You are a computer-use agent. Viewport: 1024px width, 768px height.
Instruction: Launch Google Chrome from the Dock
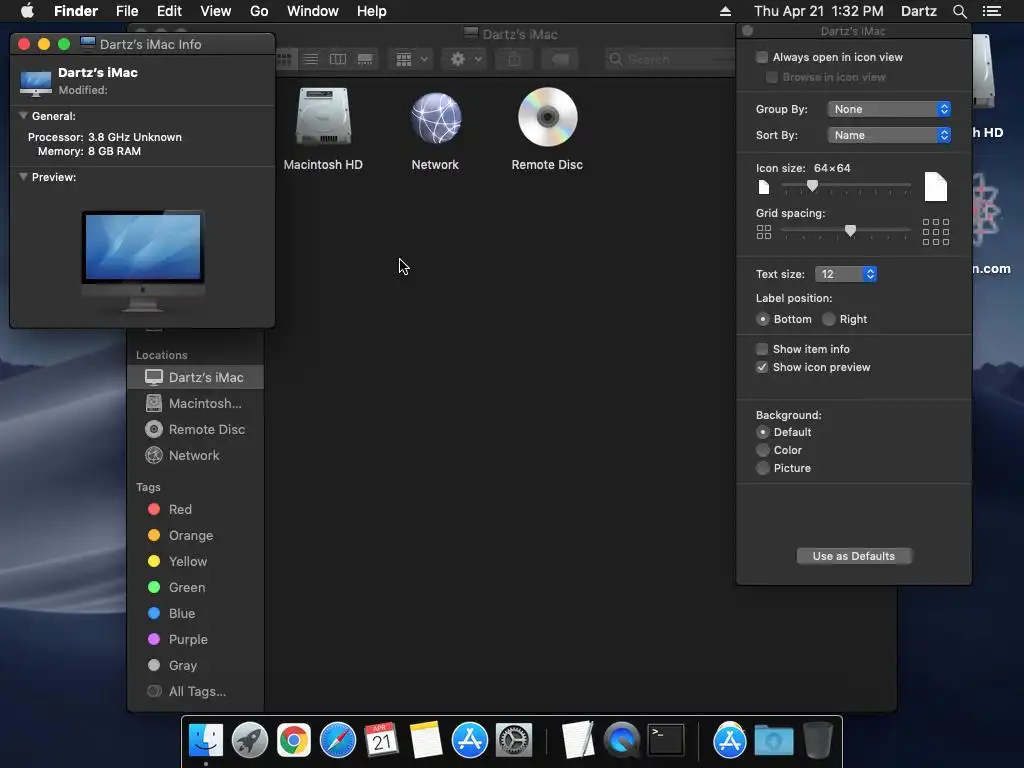pyautogui.click(x=294, y=740)
